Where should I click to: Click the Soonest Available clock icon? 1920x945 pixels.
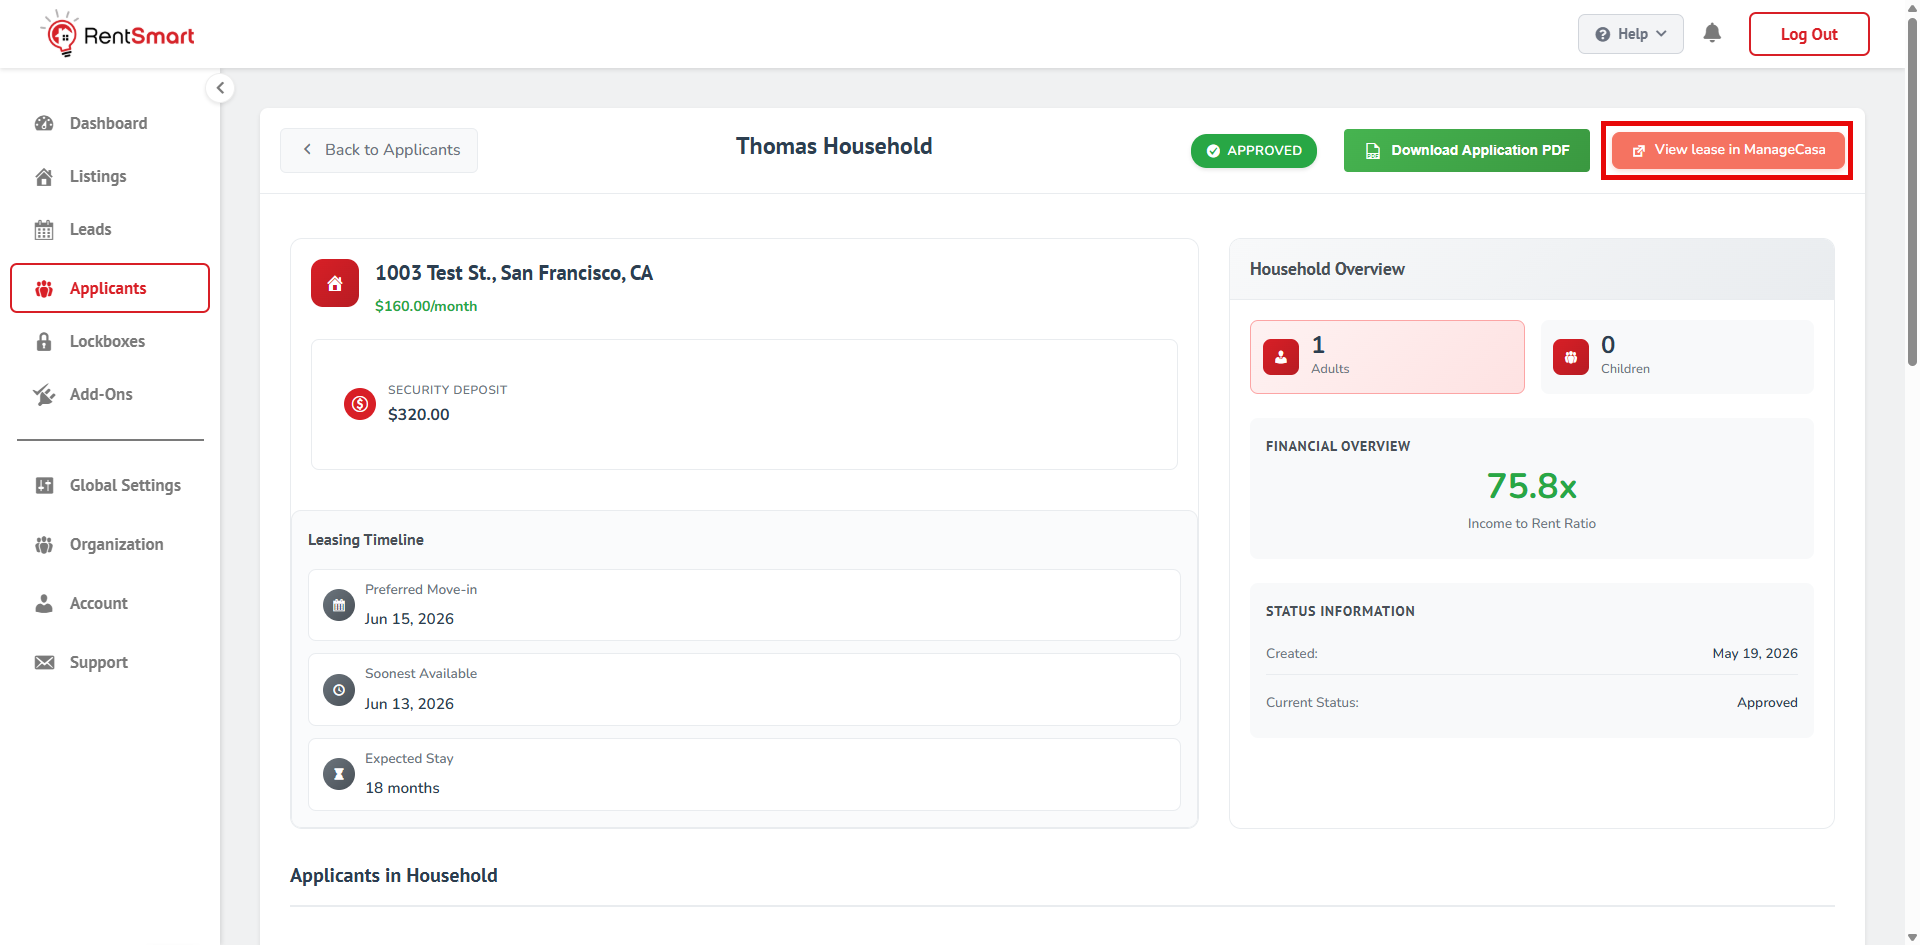coord(339,690)
